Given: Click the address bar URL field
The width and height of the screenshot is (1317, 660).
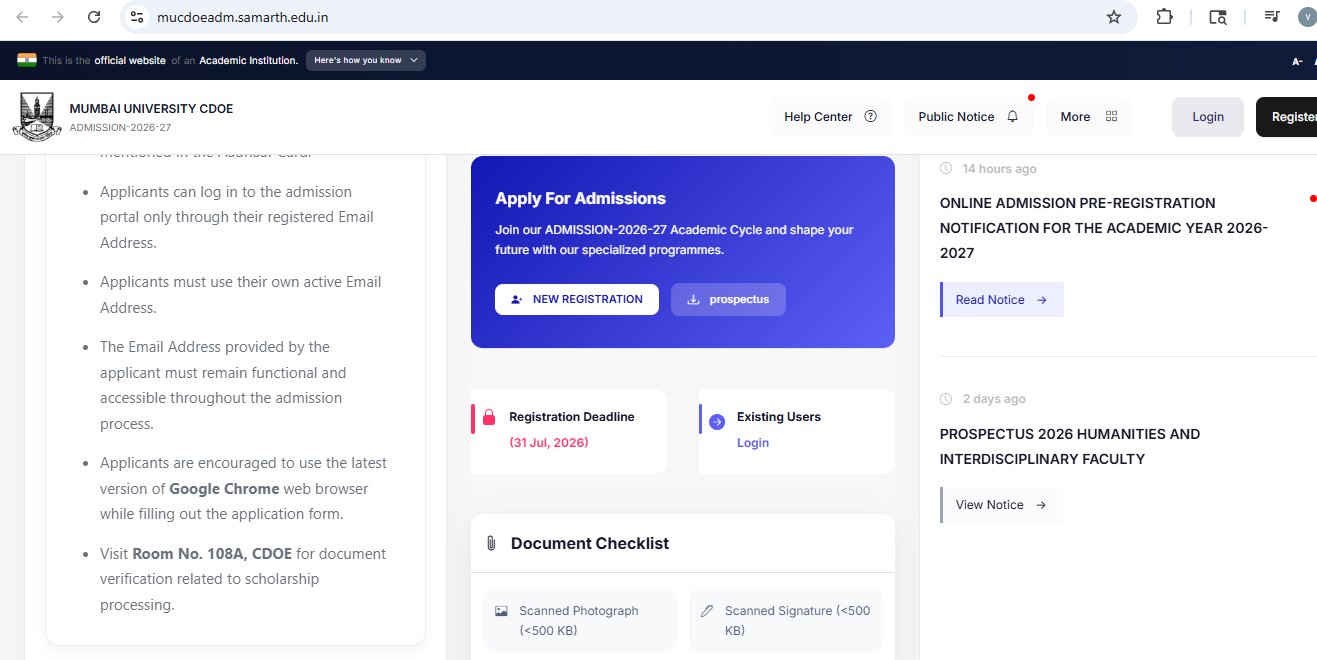Looking at the screenshot, I should tap(620, 17).
